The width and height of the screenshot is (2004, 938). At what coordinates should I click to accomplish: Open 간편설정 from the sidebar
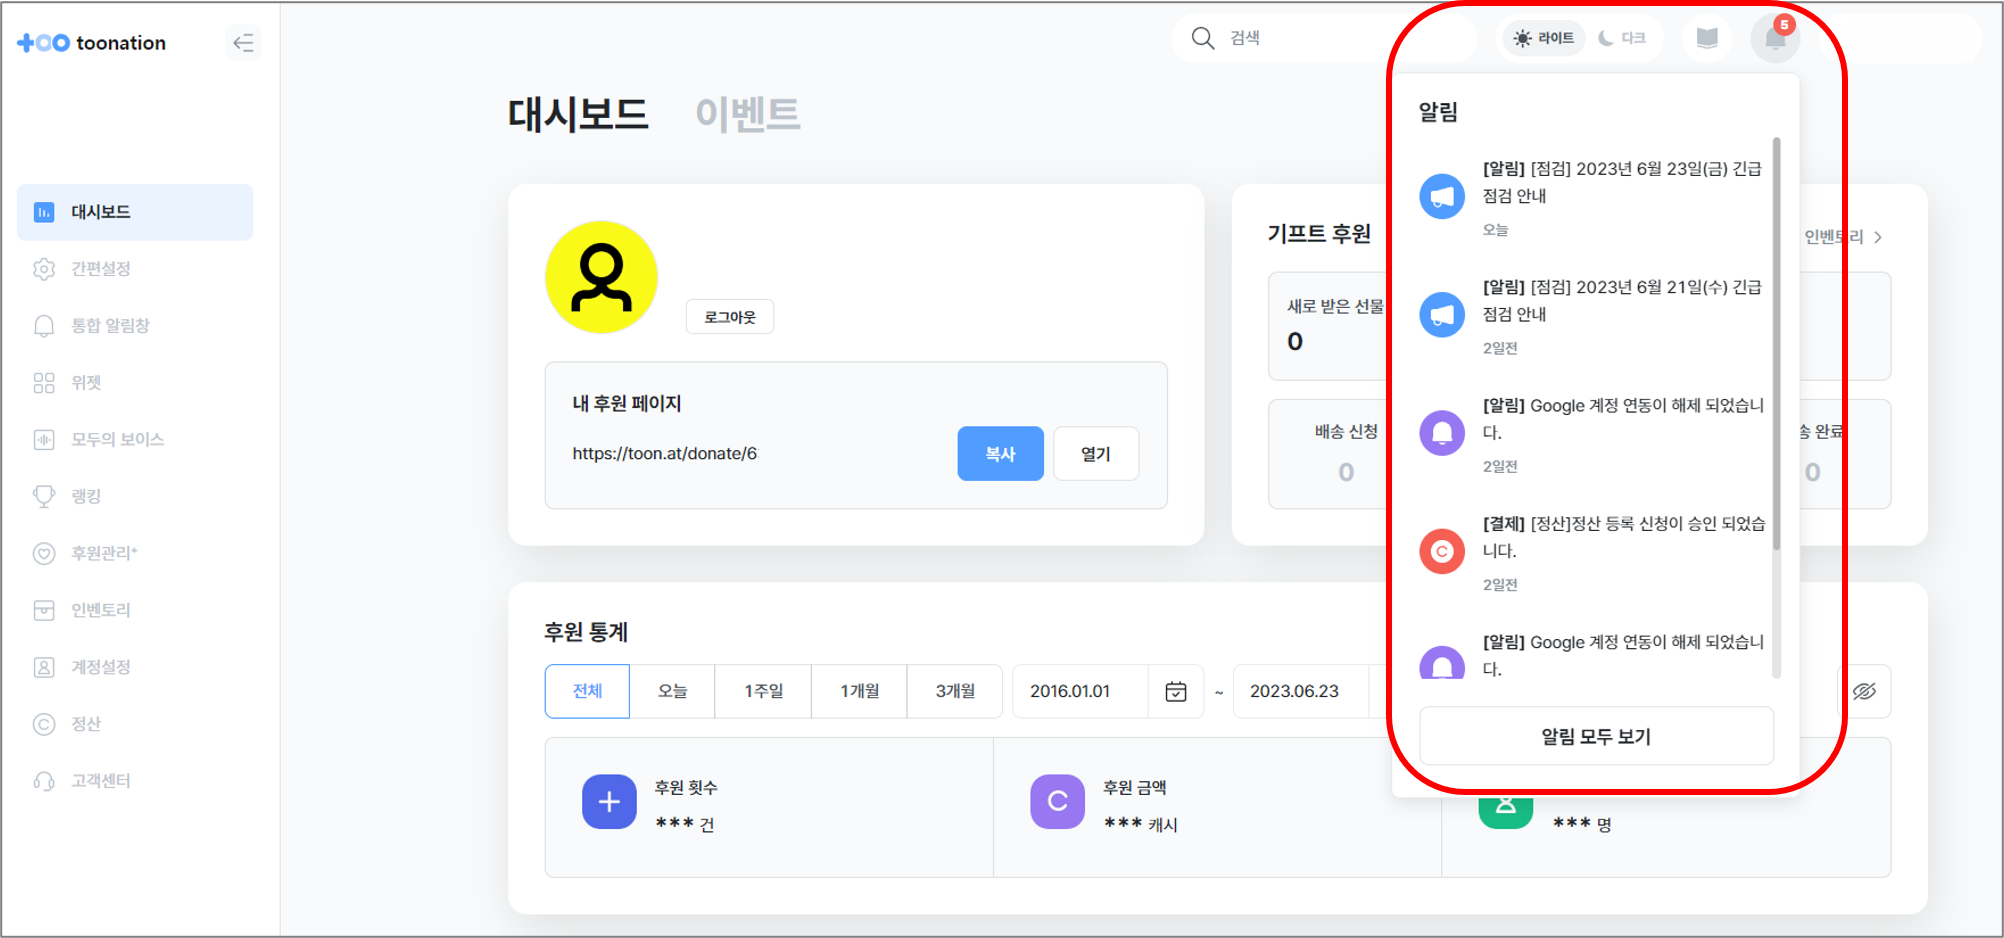point(101,268)
